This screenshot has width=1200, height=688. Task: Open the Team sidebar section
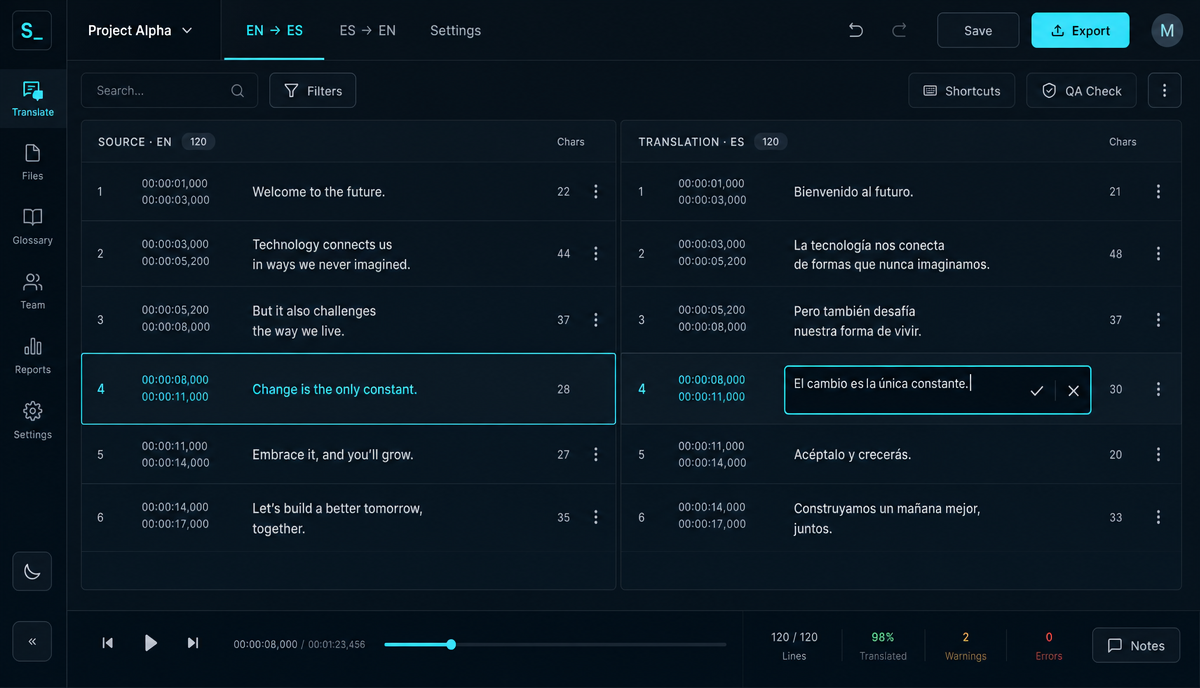point(33,292)
